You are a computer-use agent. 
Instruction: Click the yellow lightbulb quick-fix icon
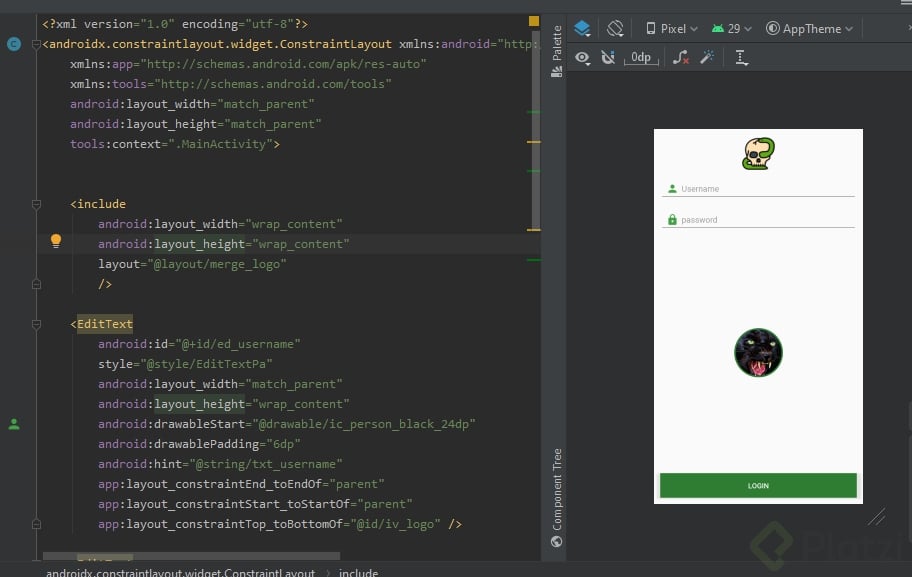[x=56, y=241]
